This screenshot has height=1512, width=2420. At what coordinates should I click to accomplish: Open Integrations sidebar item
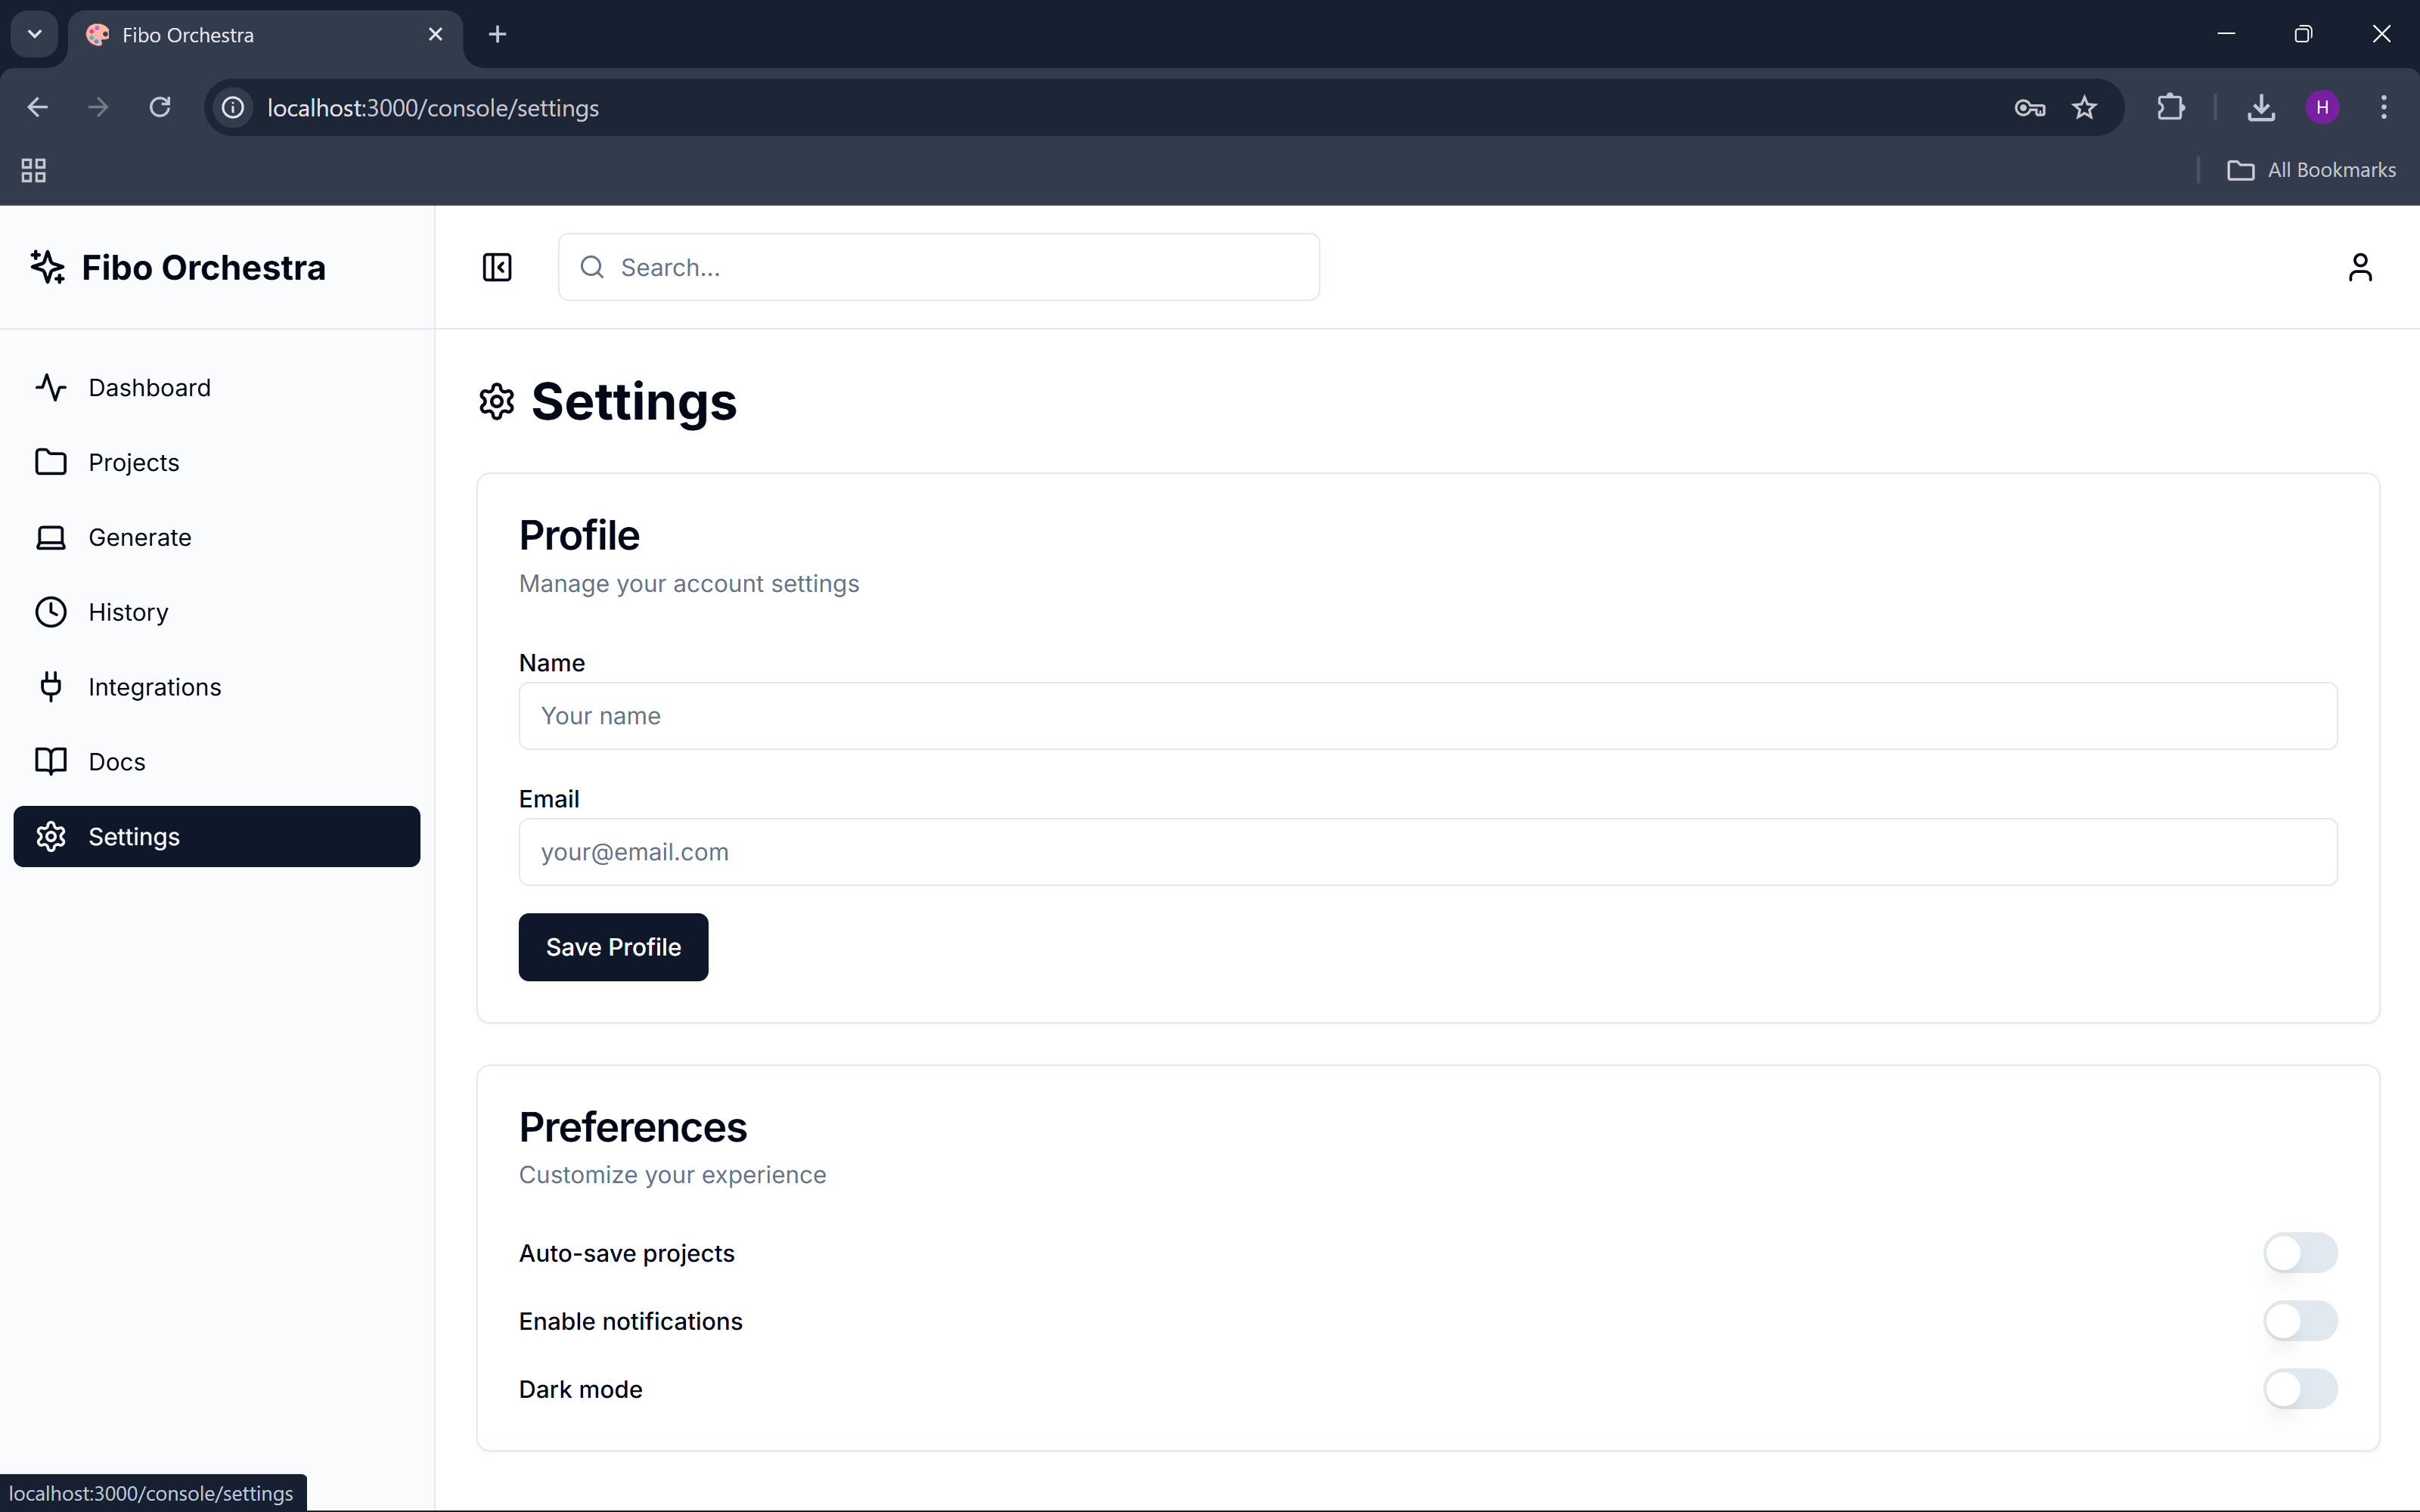154,687
